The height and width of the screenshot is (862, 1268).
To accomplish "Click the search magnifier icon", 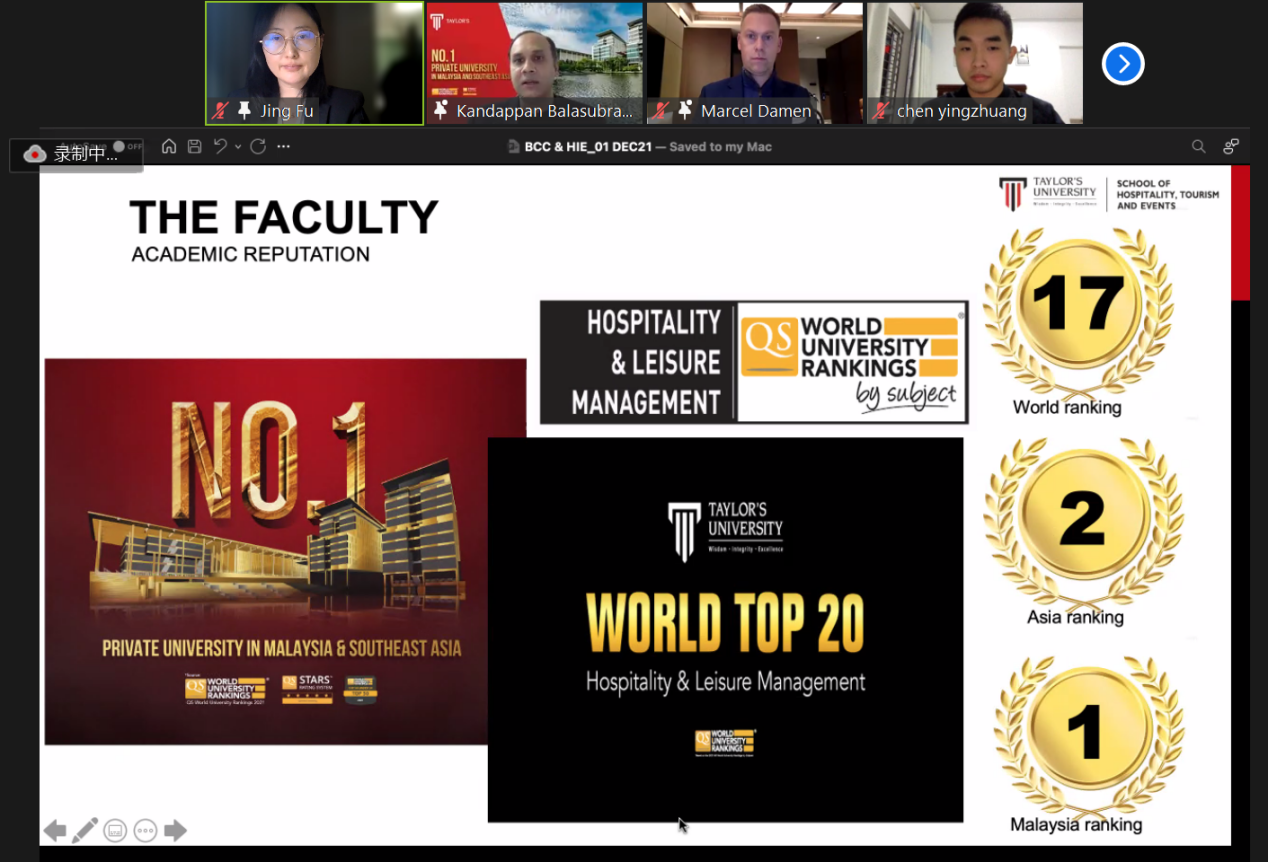I will click(x=1198, y=146).
